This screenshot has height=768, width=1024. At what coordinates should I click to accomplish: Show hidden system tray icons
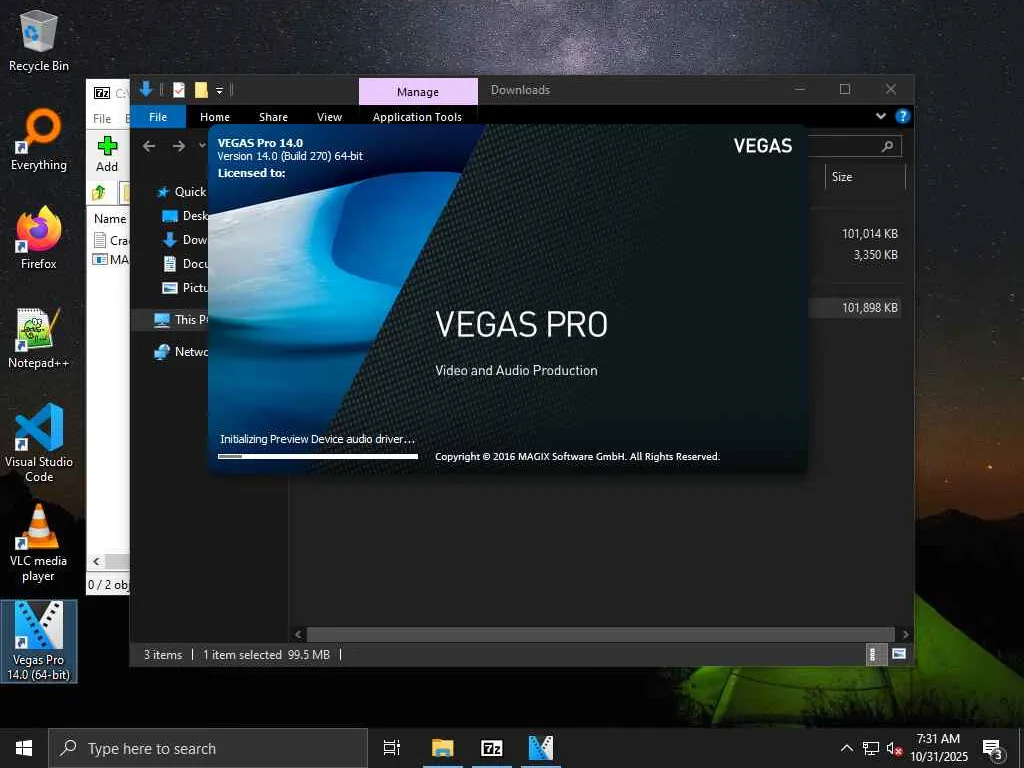click(846, 748)
